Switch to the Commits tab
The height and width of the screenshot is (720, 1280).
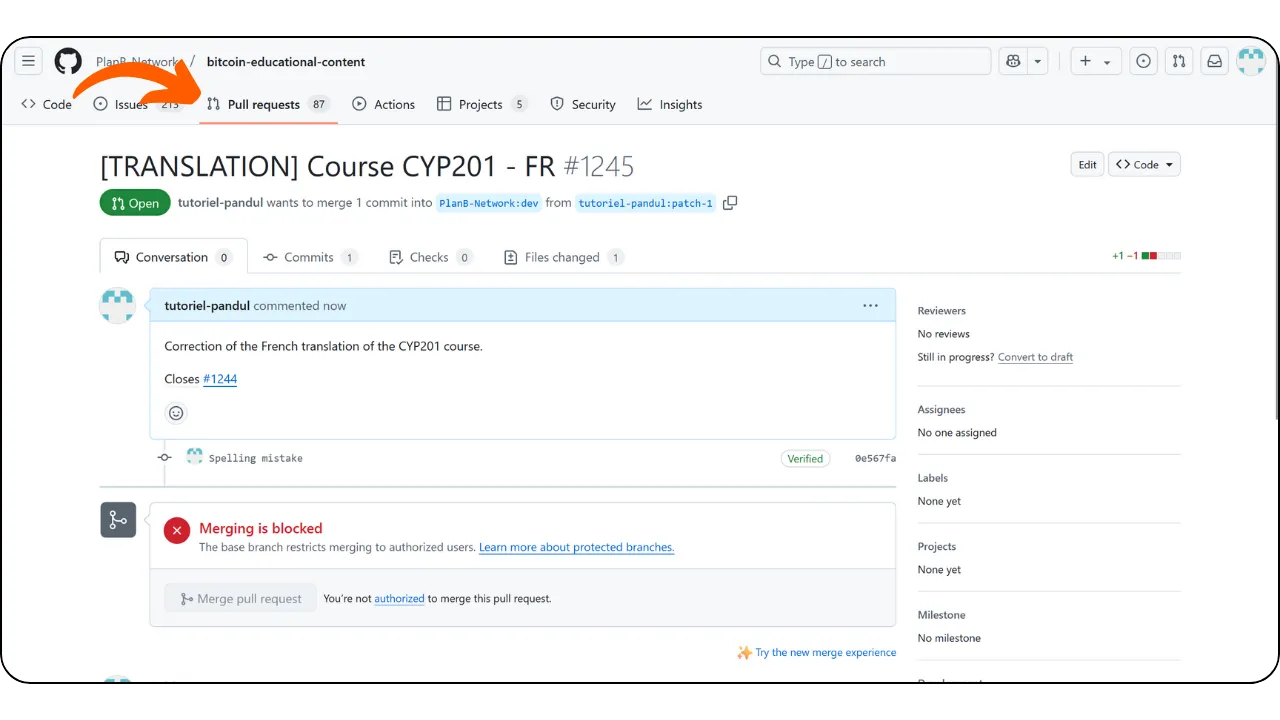(310, 257)
